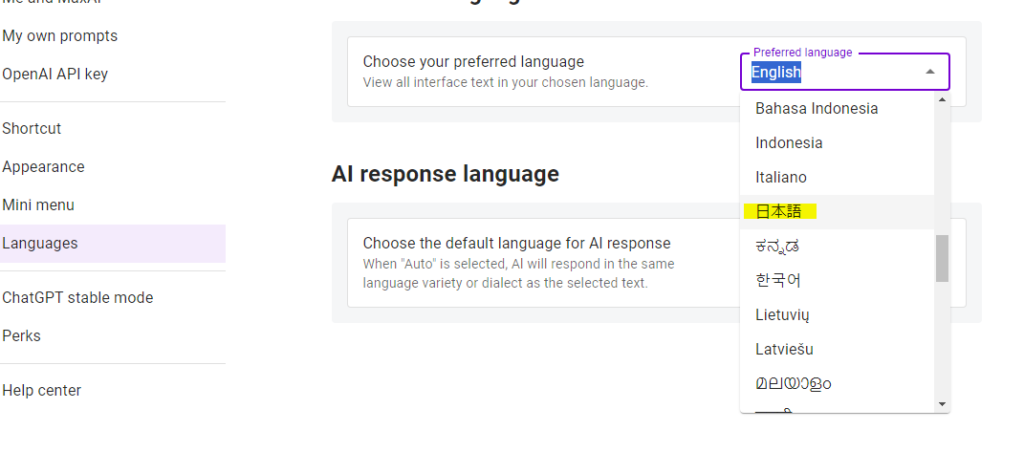The height and width of the screenshot is (452, 1024).
Task: Open Mini menu settings
Action: click(x=38, y=205)
